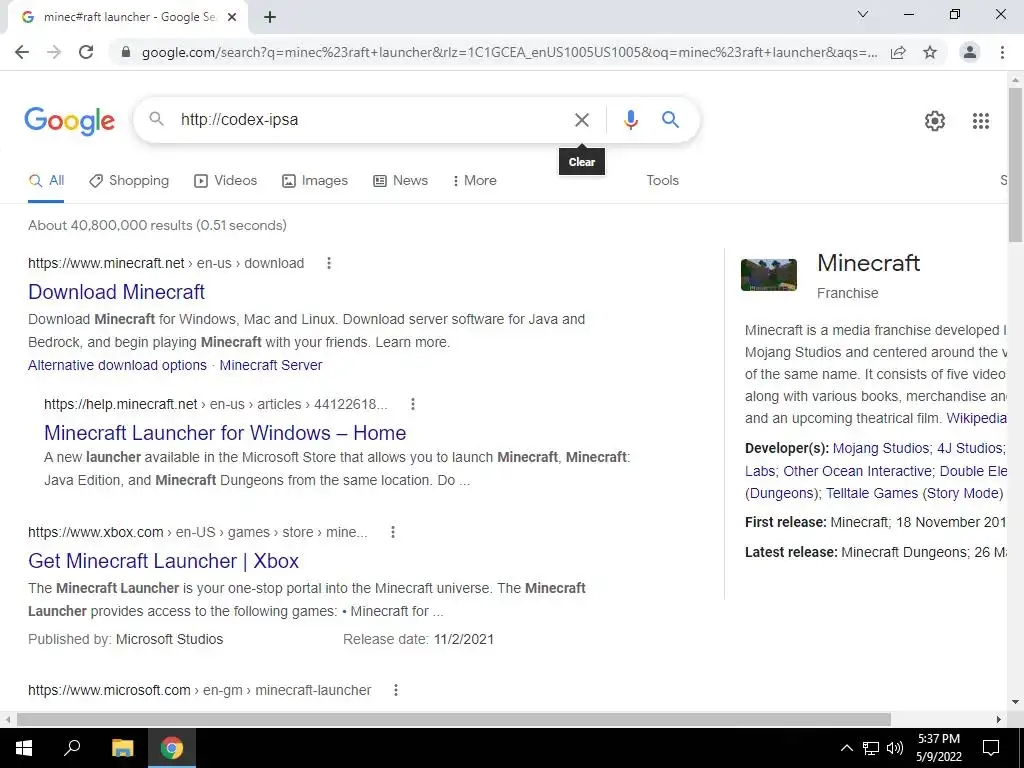This screenshot has width=1024, height=768.
Task: Open the Wikipedia link in knowledge panel
Action: [x=976, y=419]
